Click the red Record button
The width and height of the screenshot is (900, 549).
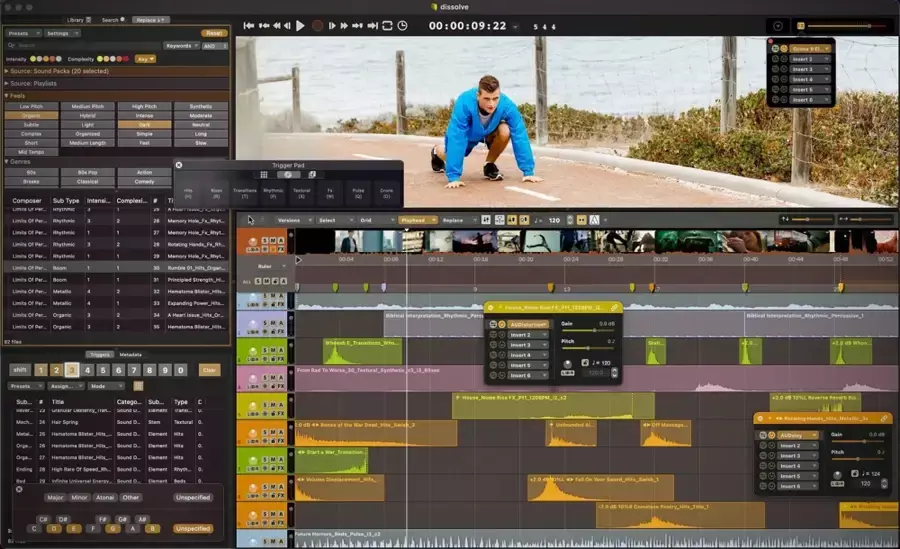[x=317, y=26]
